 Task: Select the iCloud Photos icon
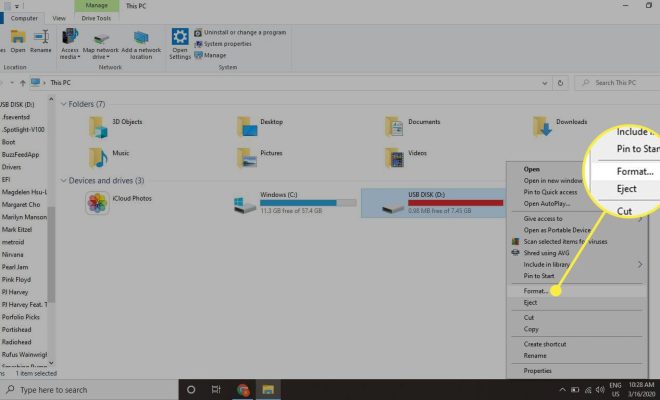click(x=97, y=203)
